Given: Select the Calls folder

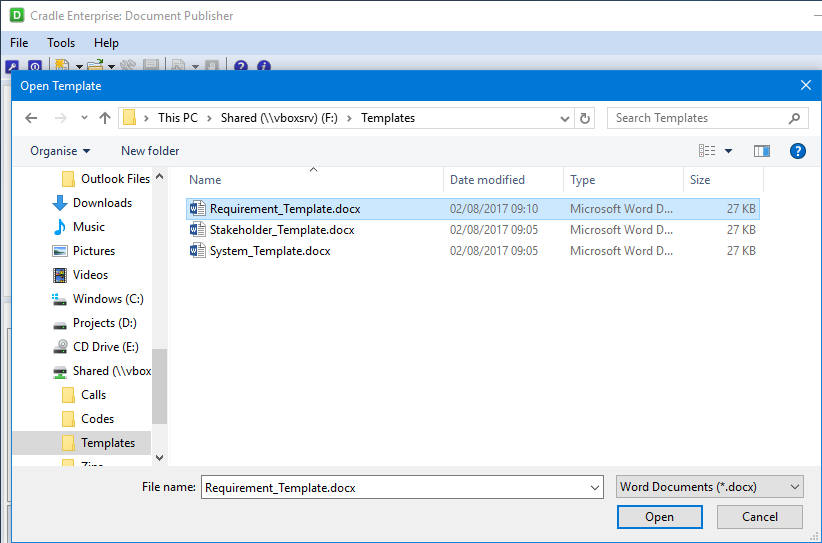Looking at the screenshot, I should (x=84, y=395).
